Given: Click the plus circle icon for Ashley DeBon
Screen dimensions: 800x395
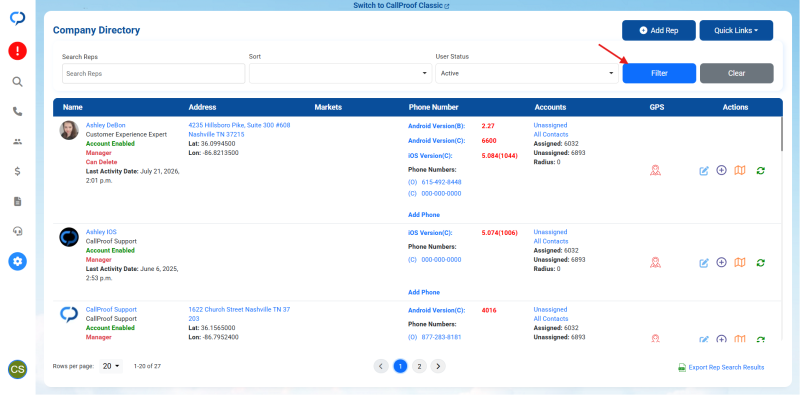Looking at the screenshot, I should pos(721,170).
